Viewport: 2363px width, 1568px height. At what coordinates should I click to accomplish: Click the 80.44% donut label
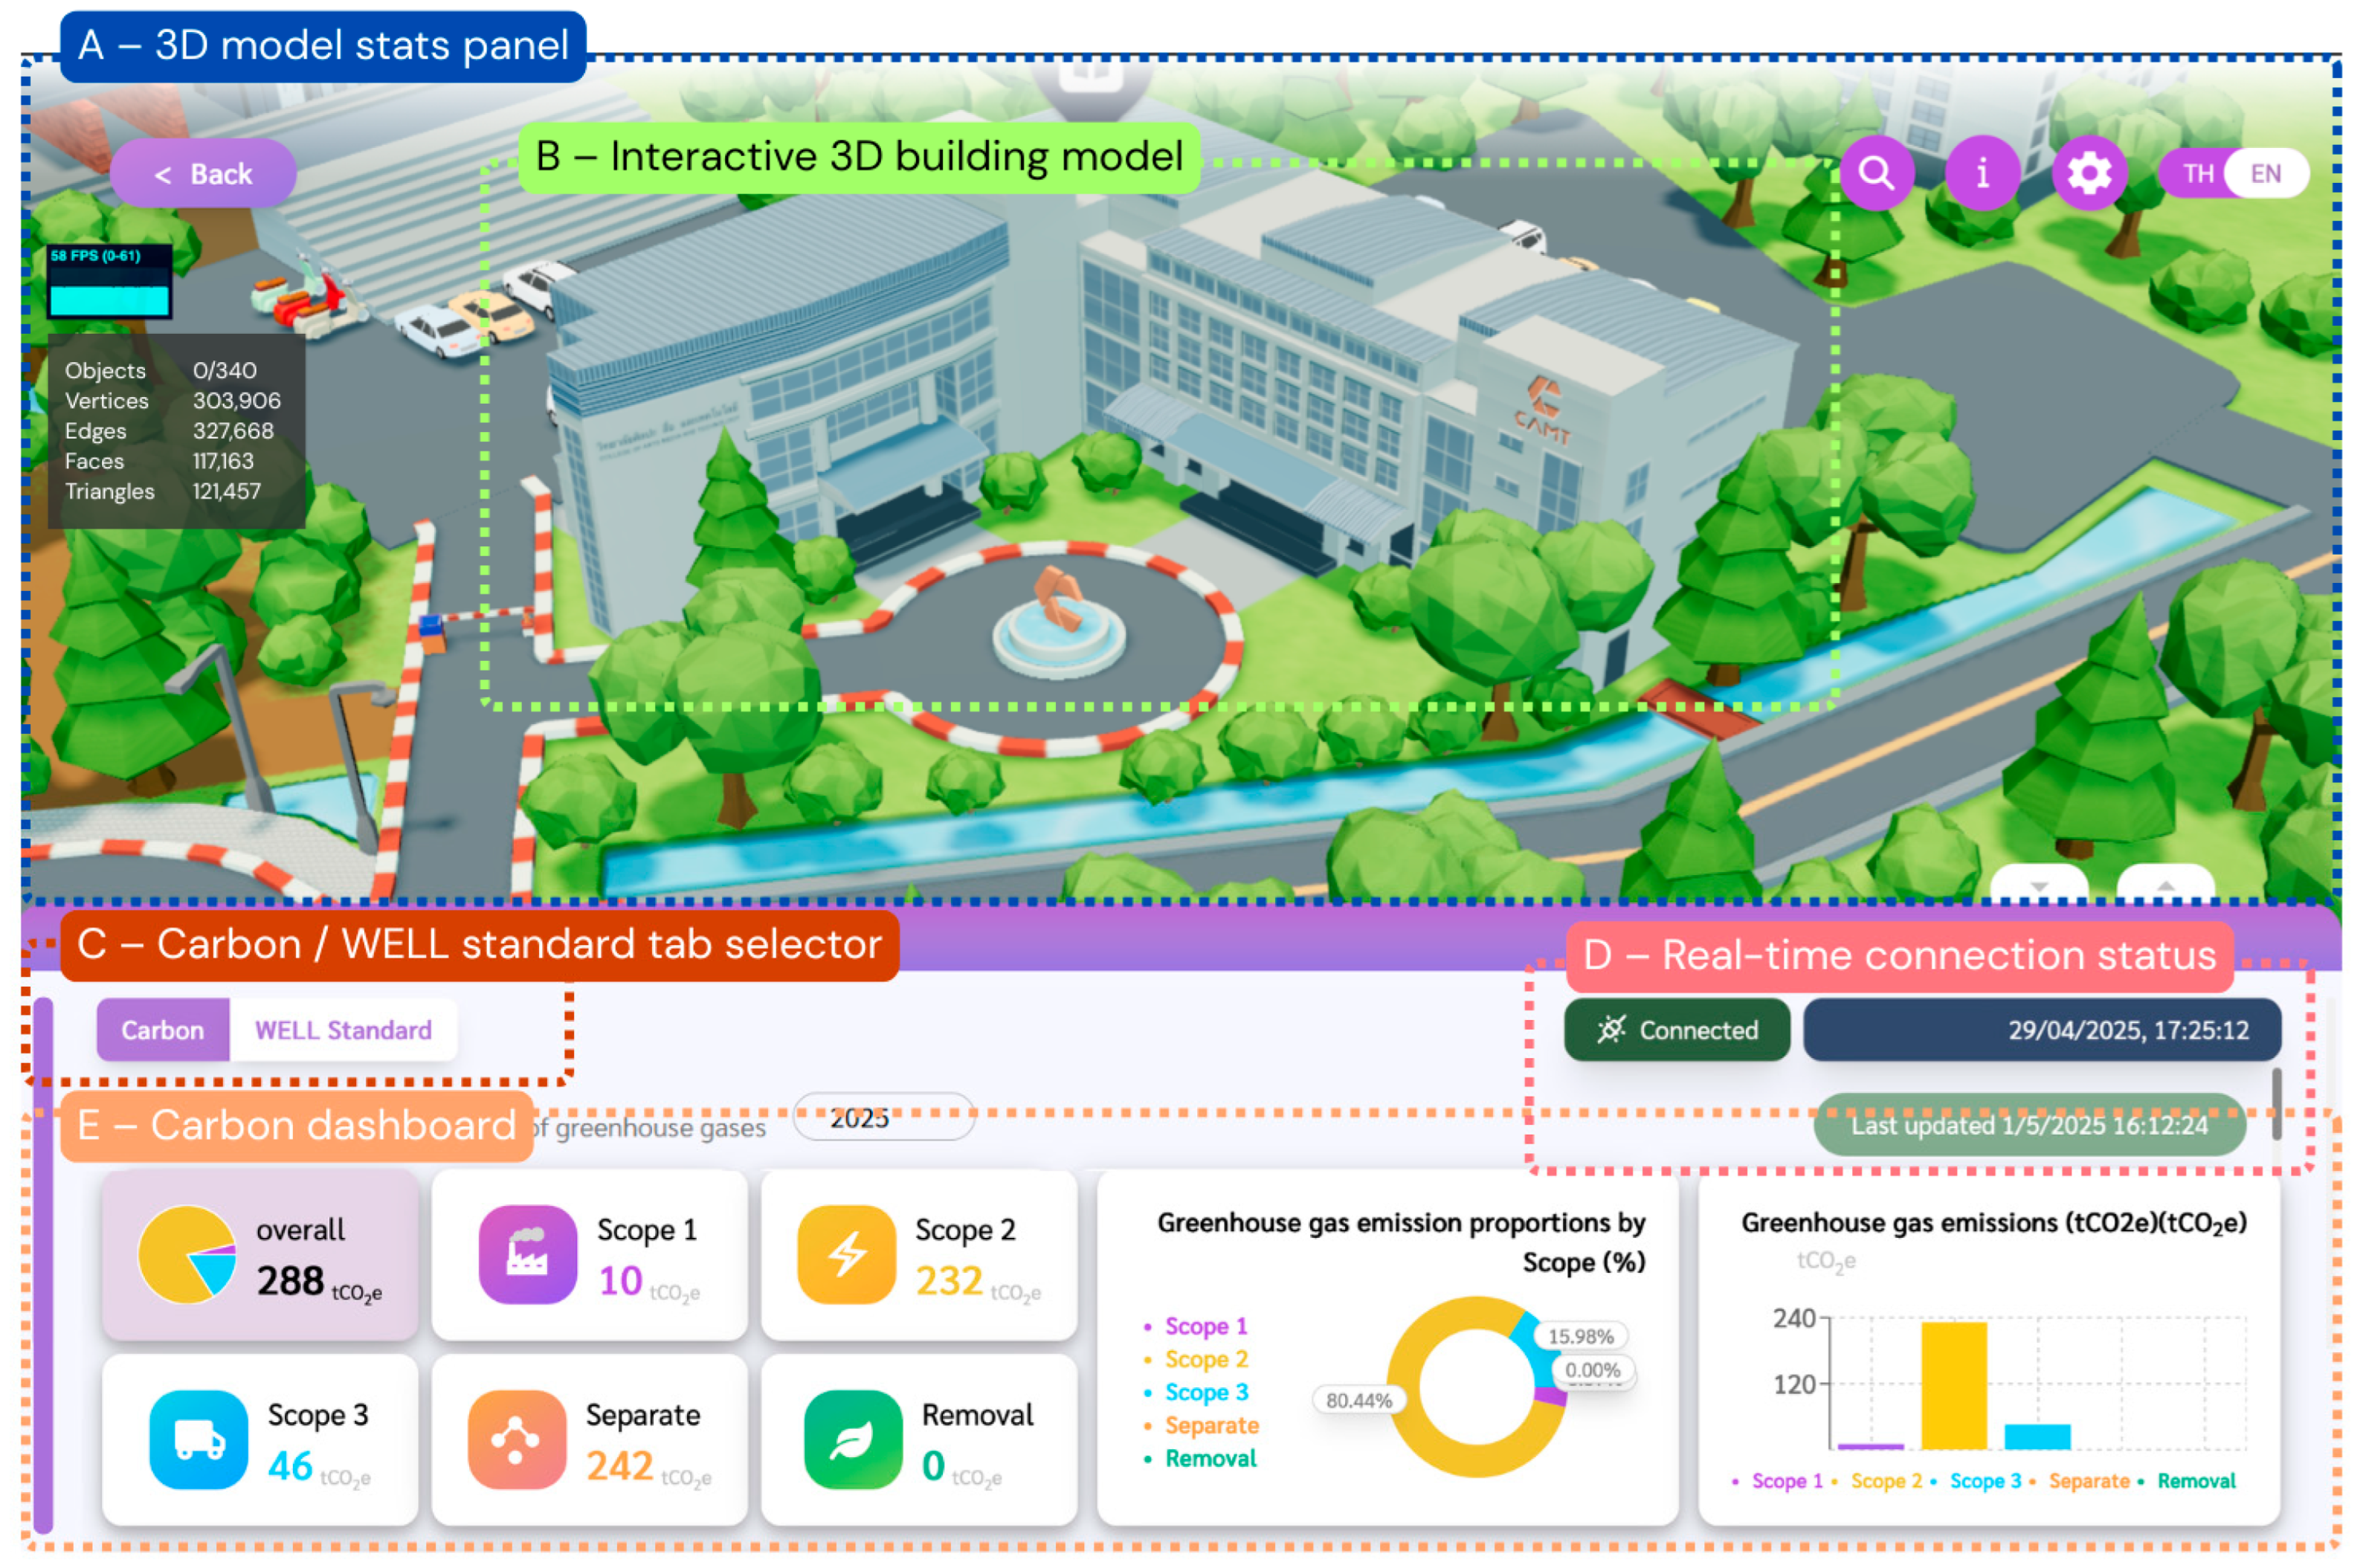tap(1358, 1400)
